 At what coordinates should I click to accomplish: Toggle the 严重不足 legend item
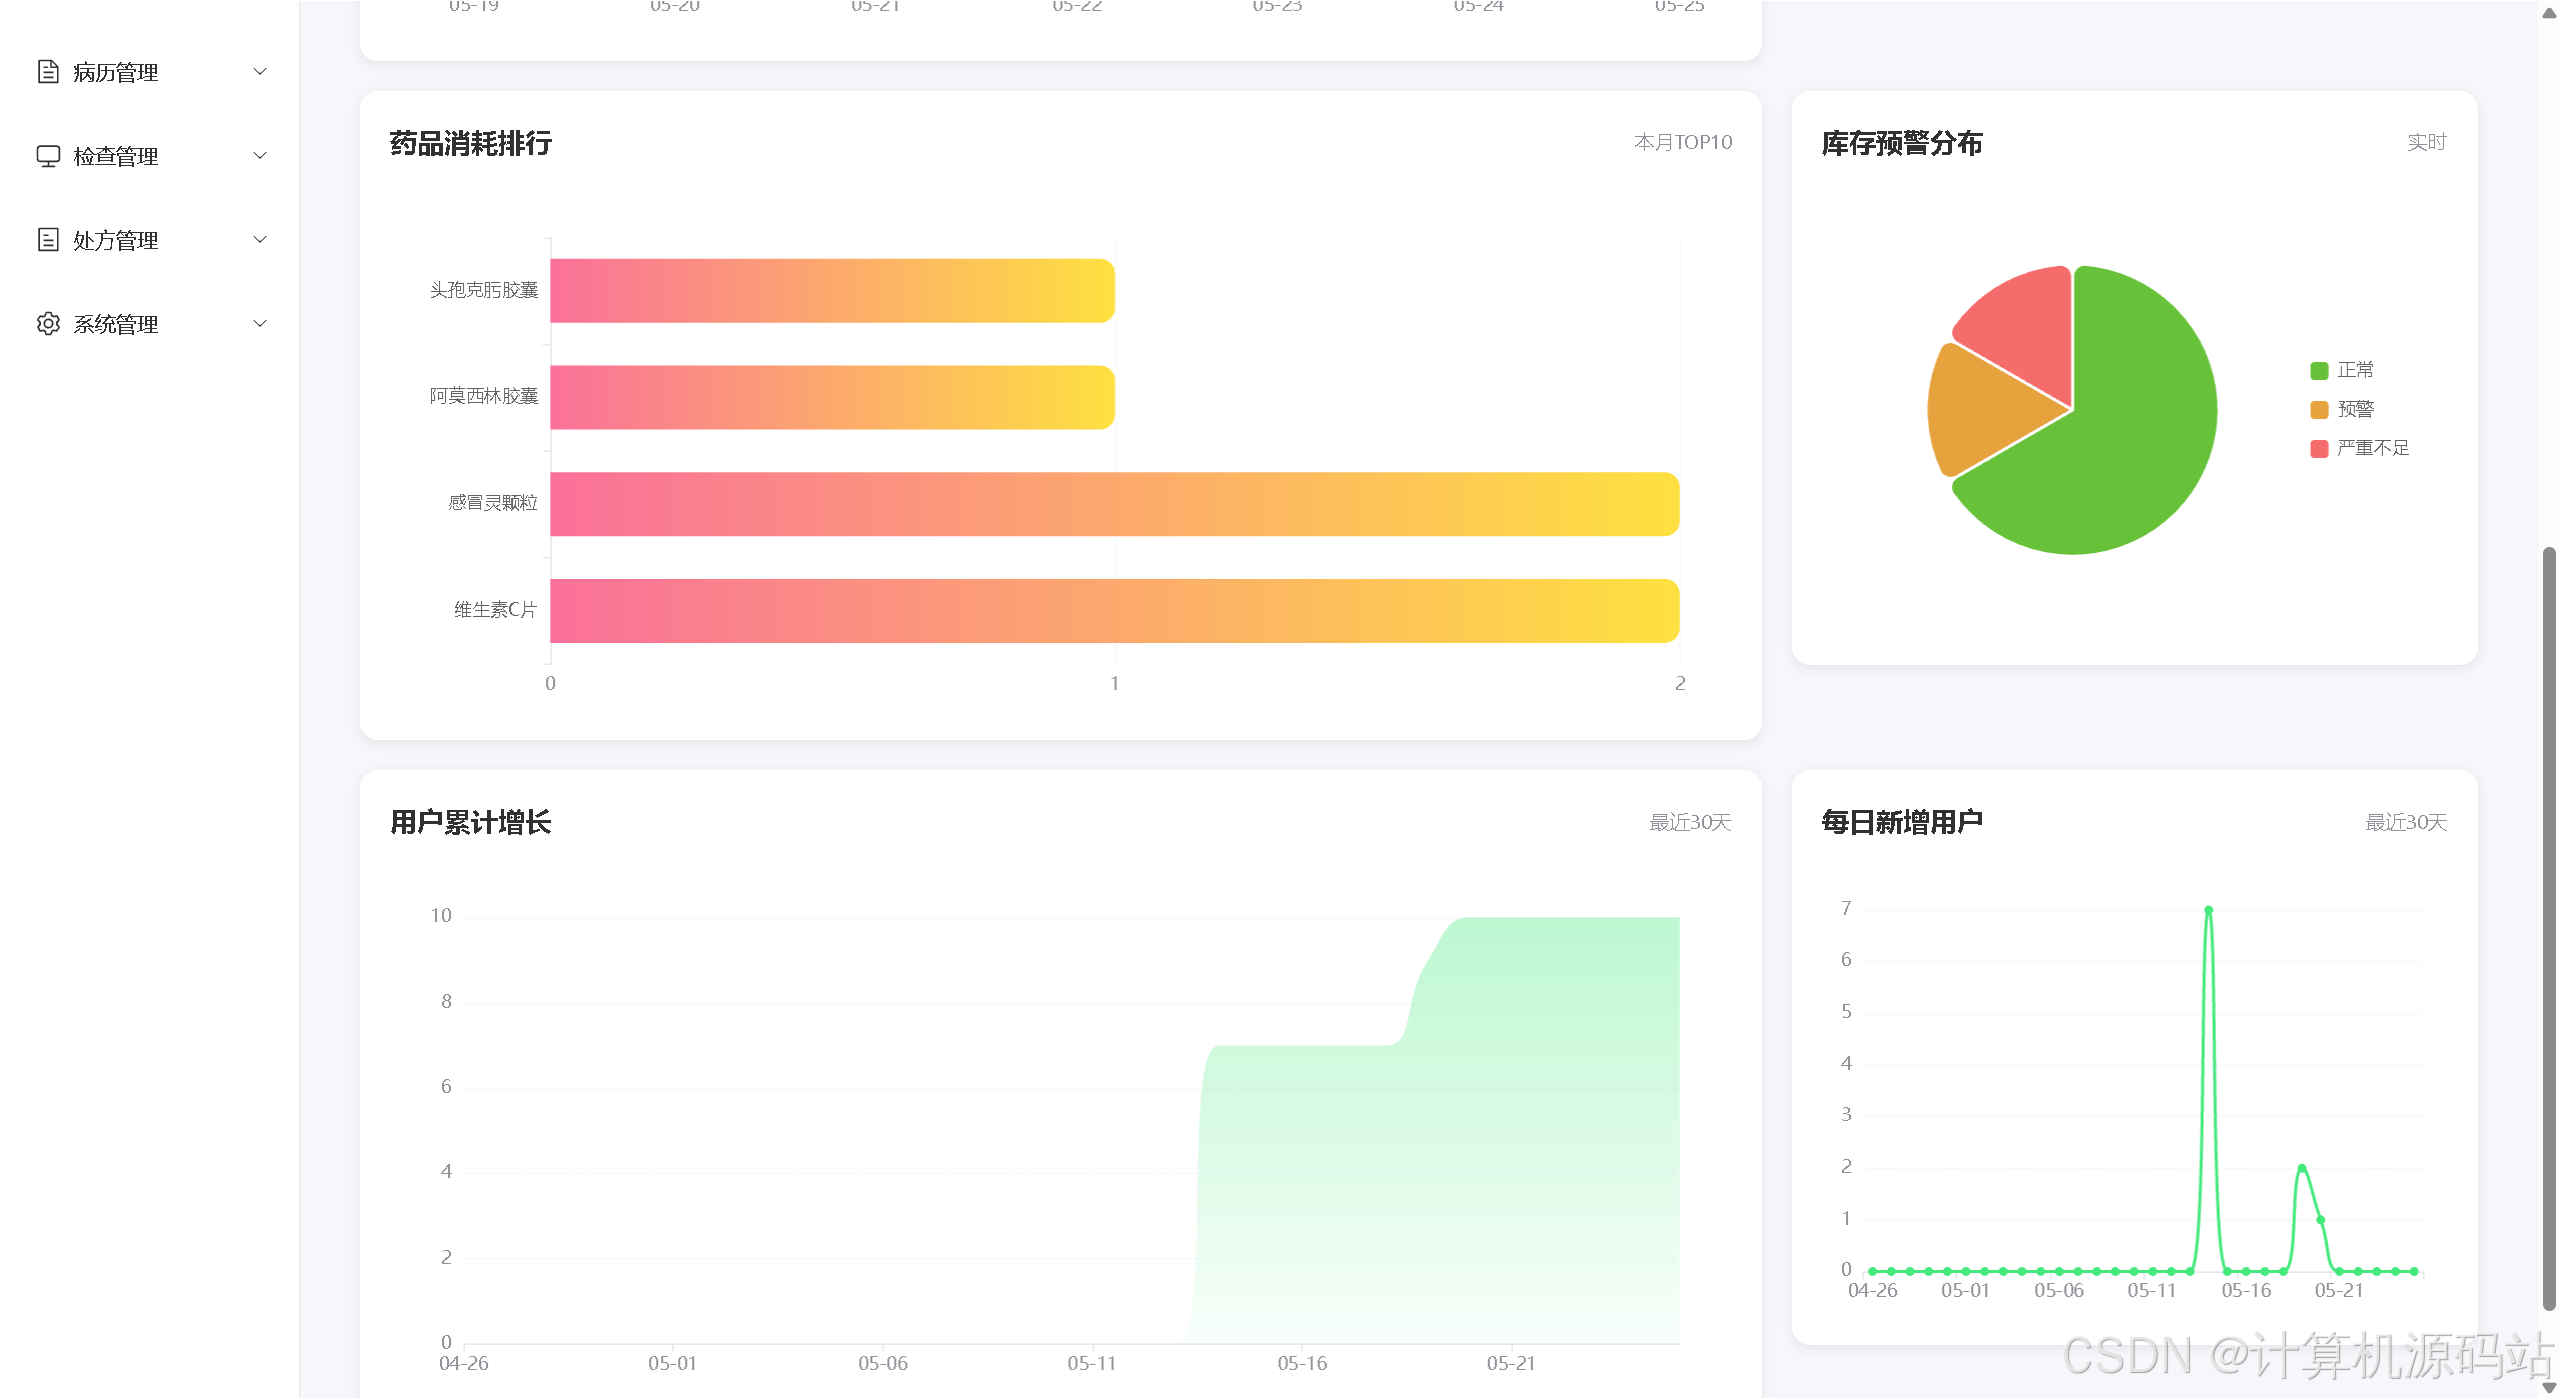point(2360,448)
